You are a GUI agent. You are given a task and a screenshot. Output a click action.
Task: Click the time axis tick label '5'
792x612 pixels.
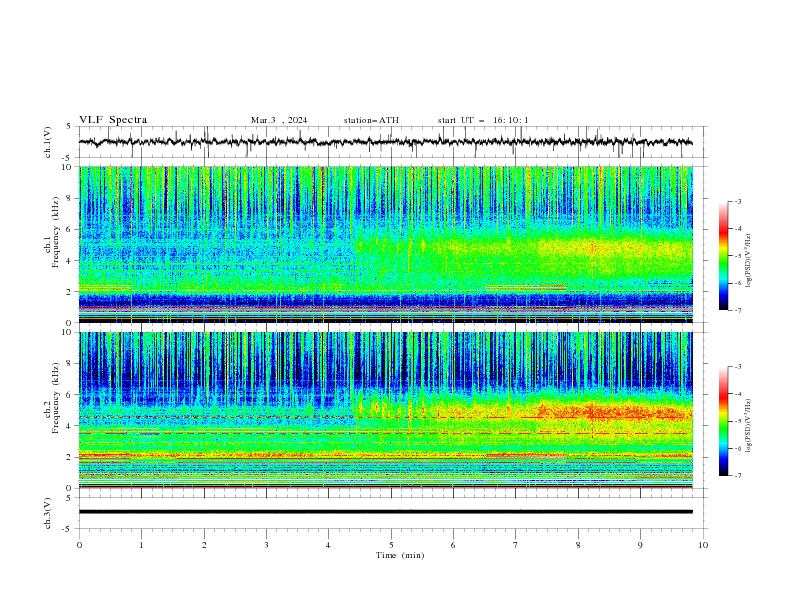pos(391,545)
